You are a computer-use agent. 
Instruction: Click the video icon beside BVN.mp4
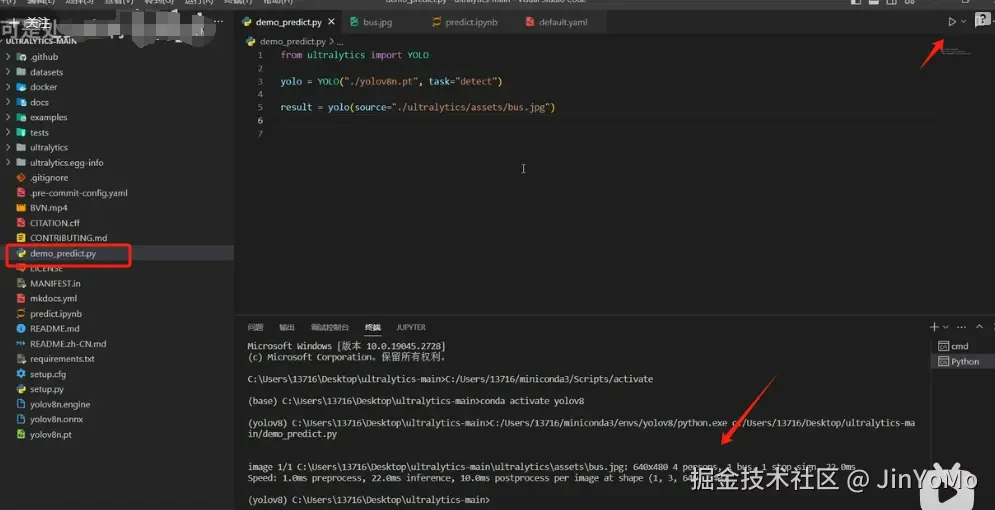coord(21,207)
